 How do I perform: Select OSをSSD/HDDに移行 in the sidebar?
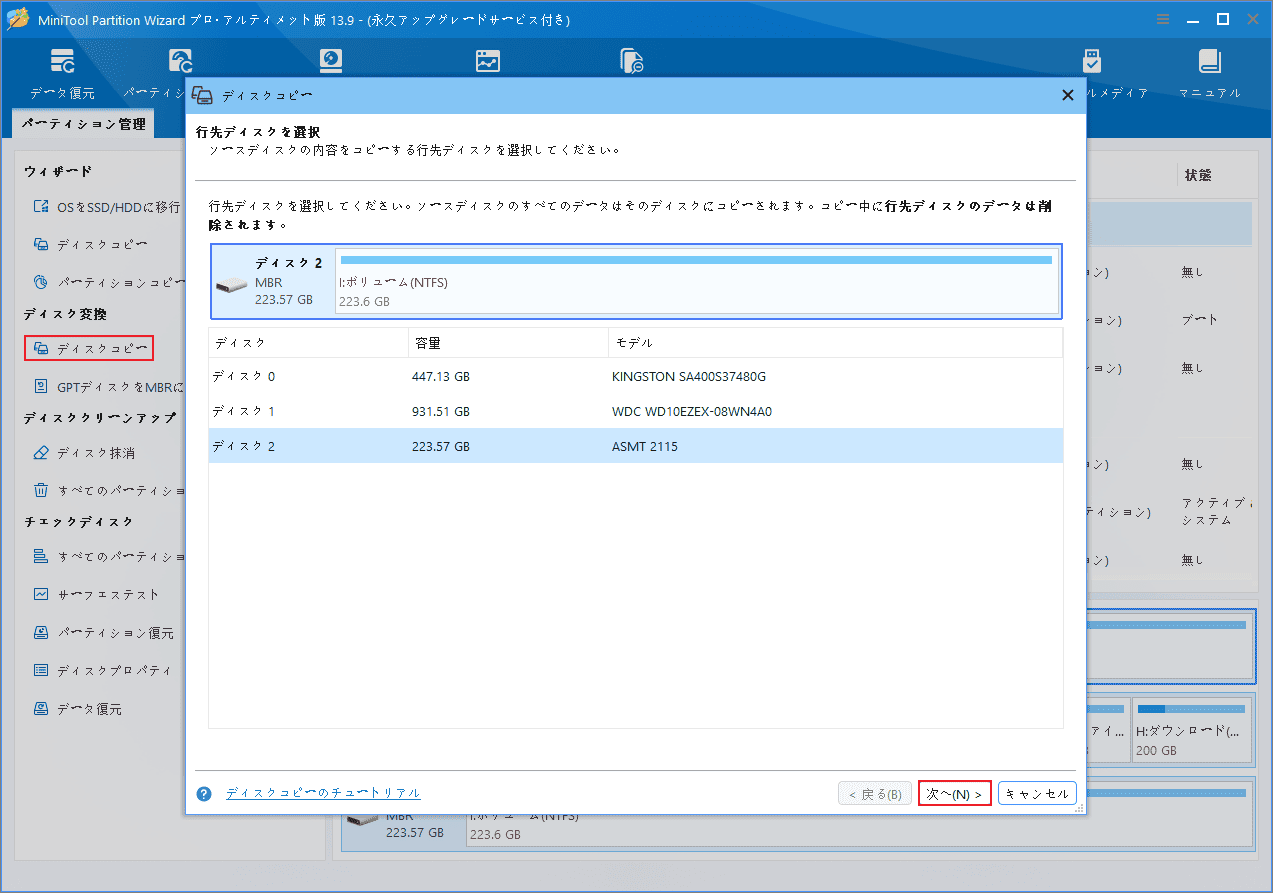click(119, 207)
